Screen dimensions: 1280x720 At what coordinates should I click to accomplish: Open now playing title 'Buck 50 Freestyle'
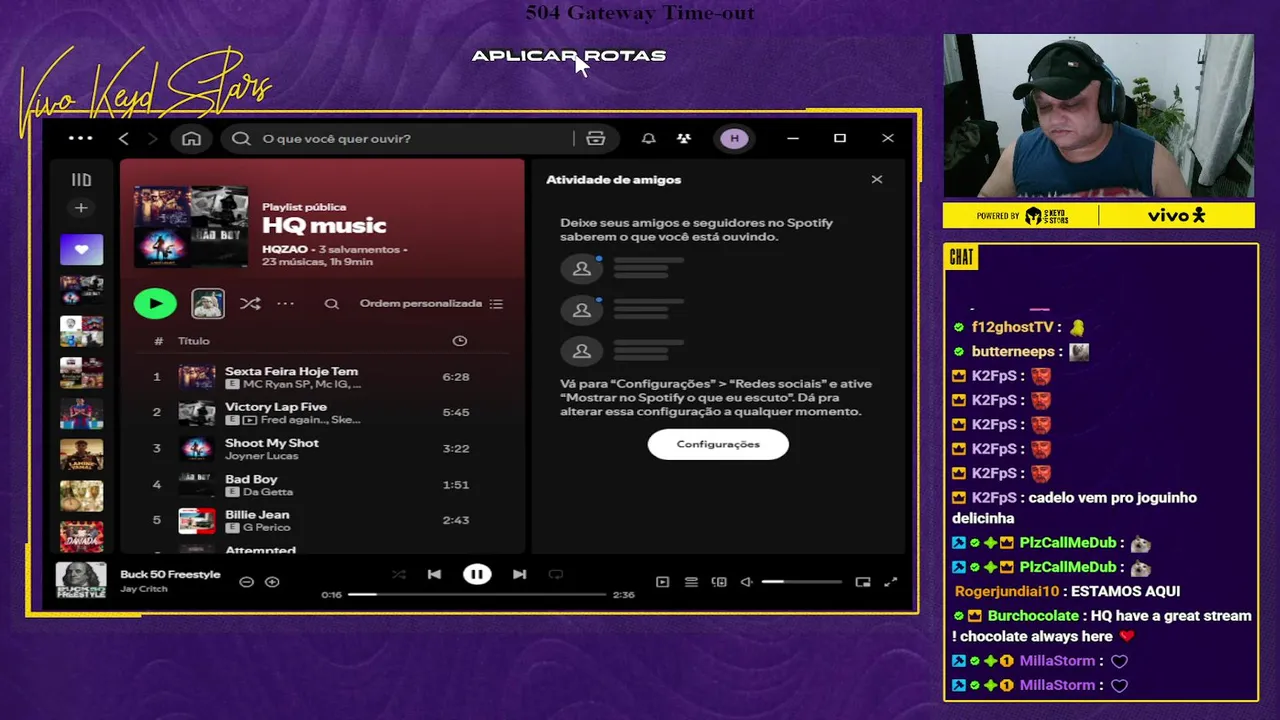click(170, 575)
